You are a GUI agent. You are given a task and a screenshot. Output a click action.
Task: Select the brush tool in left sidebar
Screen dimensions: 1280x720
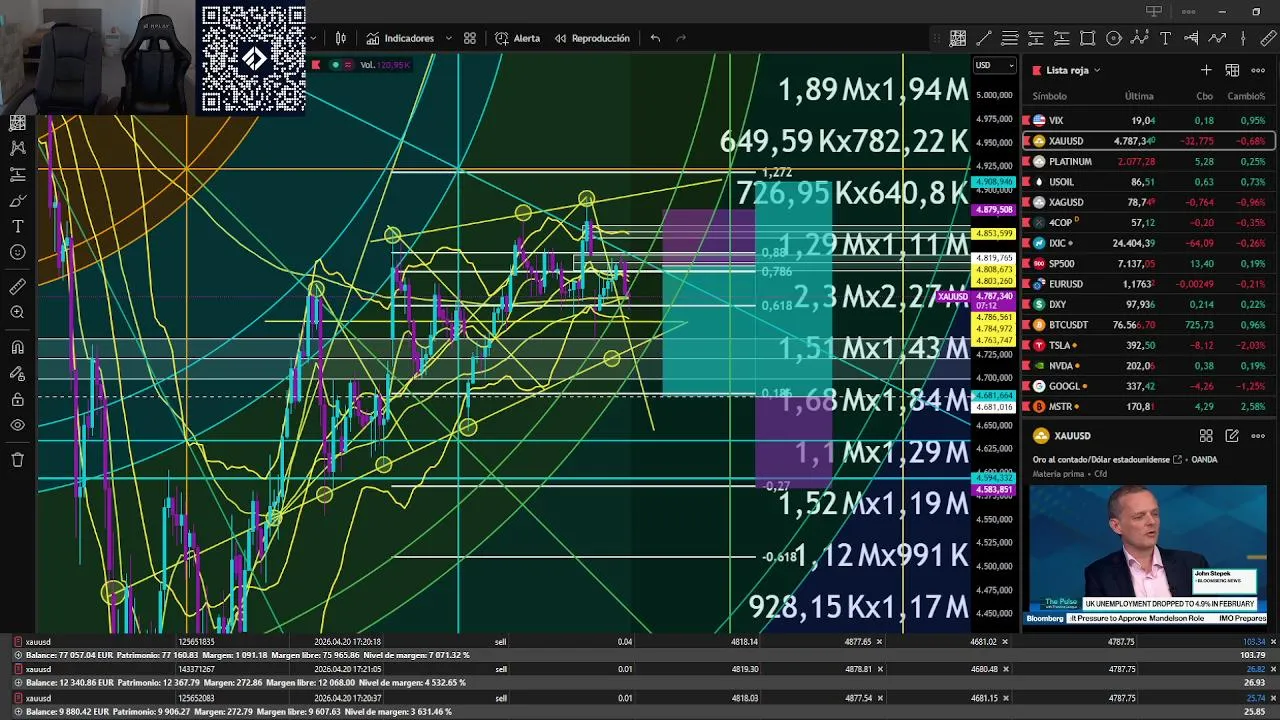pos(17,200)
